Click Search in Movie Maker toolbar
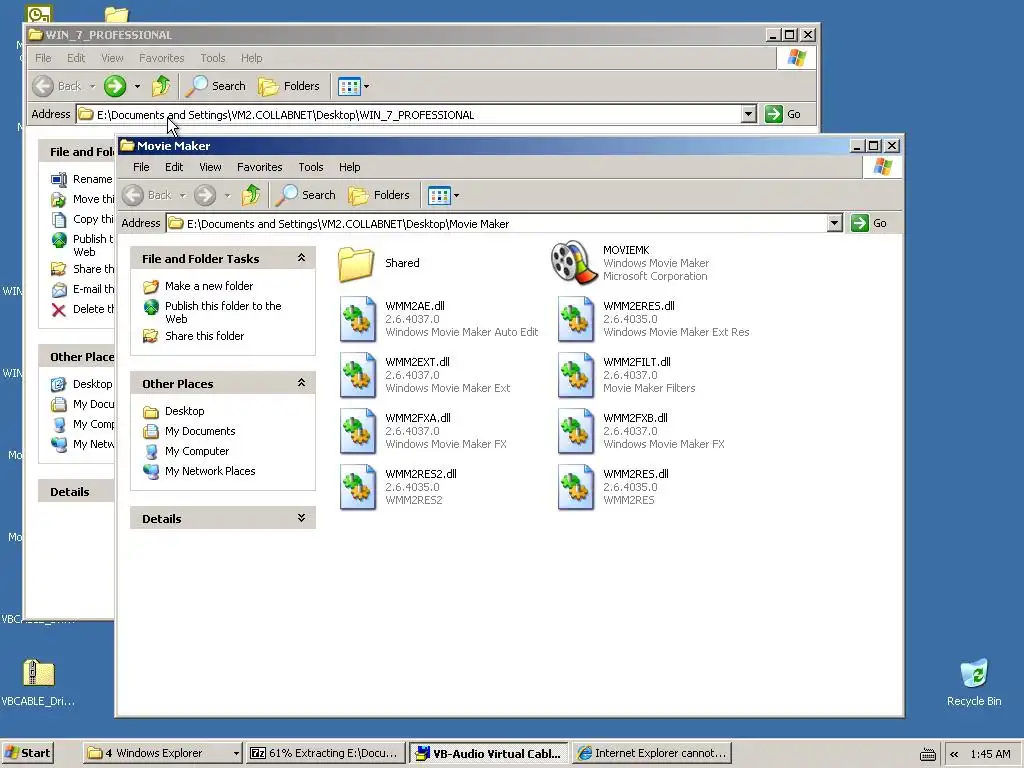The height and width of the screenshot is (768, 1024). point(306,195)
